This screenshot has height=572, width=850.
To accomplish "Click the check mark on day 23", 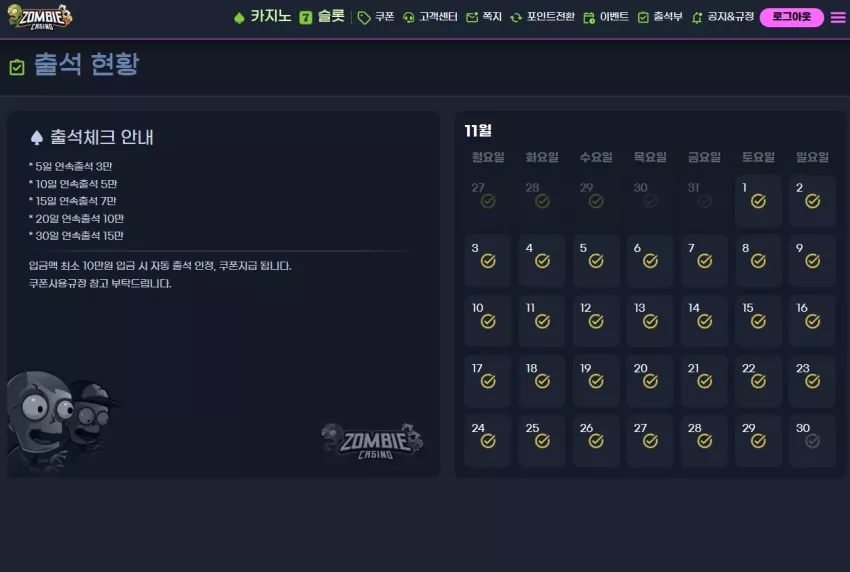I will tap(813, 381).
